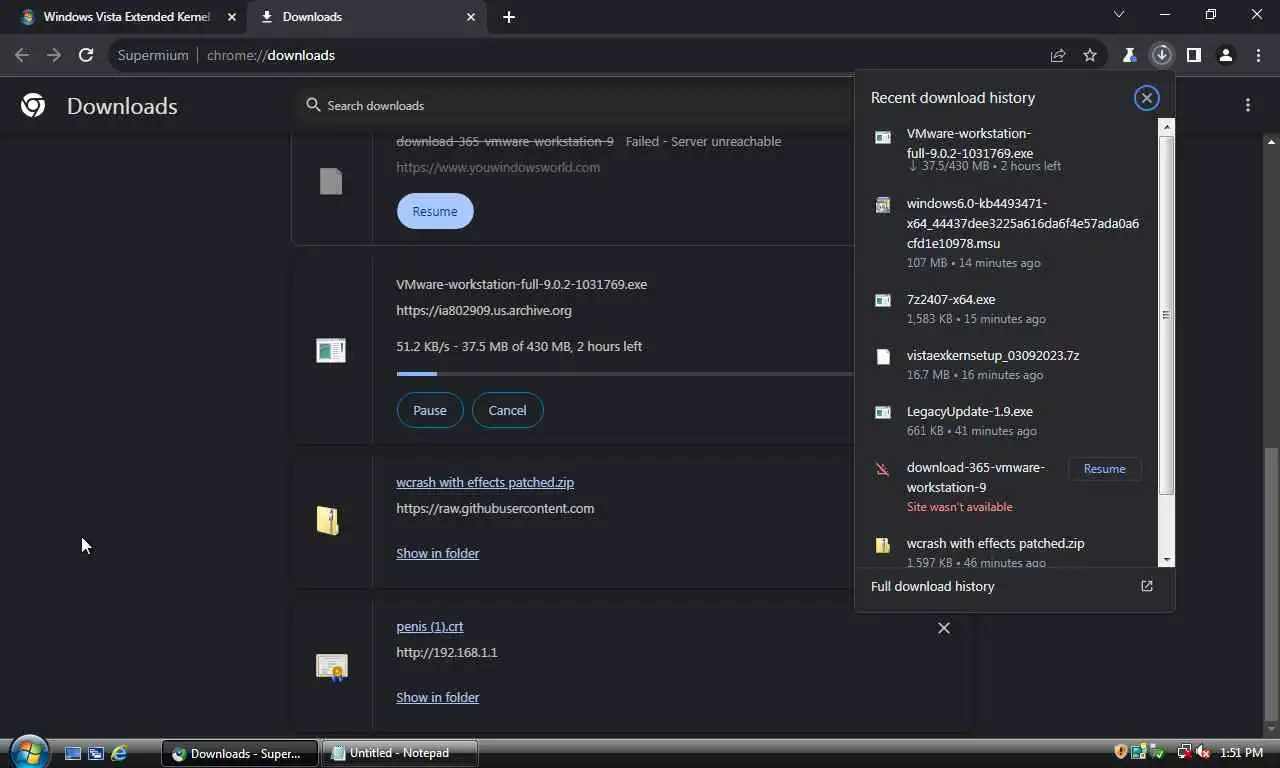The width and height of the screenshot is (1280, 768).
Task: Click the certificate file icon
Action: click(331, 667)
